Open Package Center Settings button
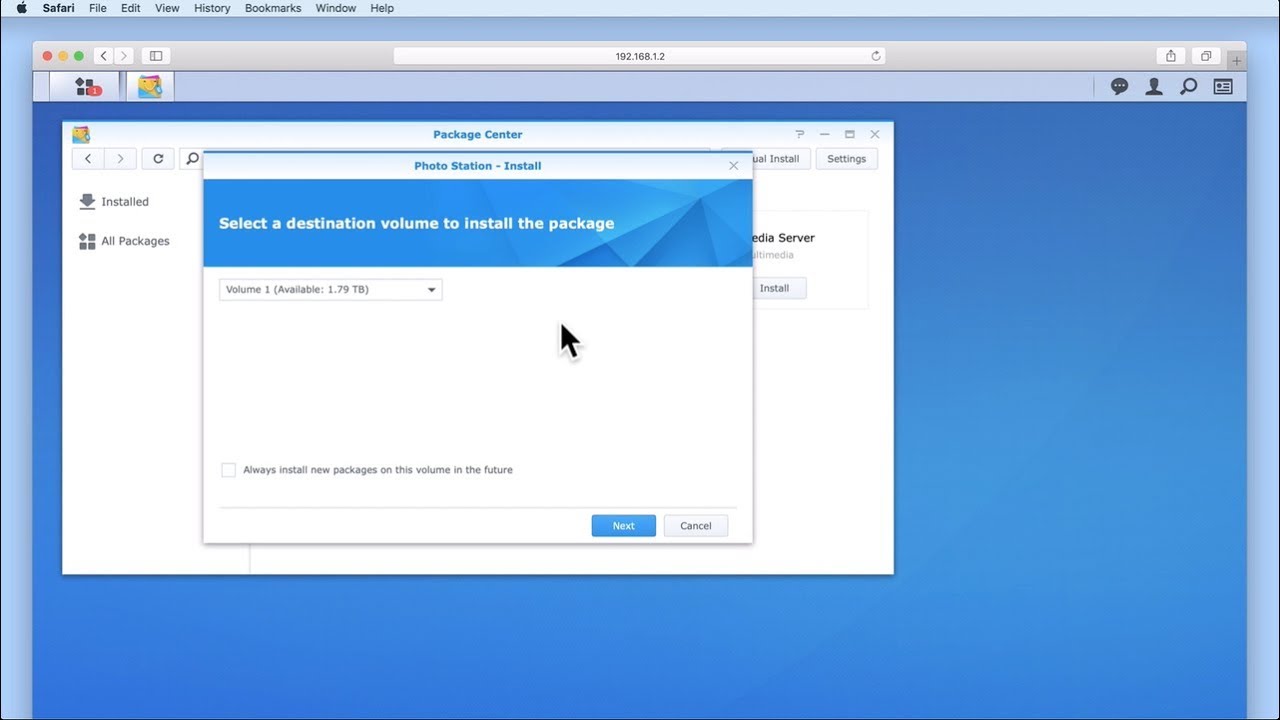 (x=847, y=159)
